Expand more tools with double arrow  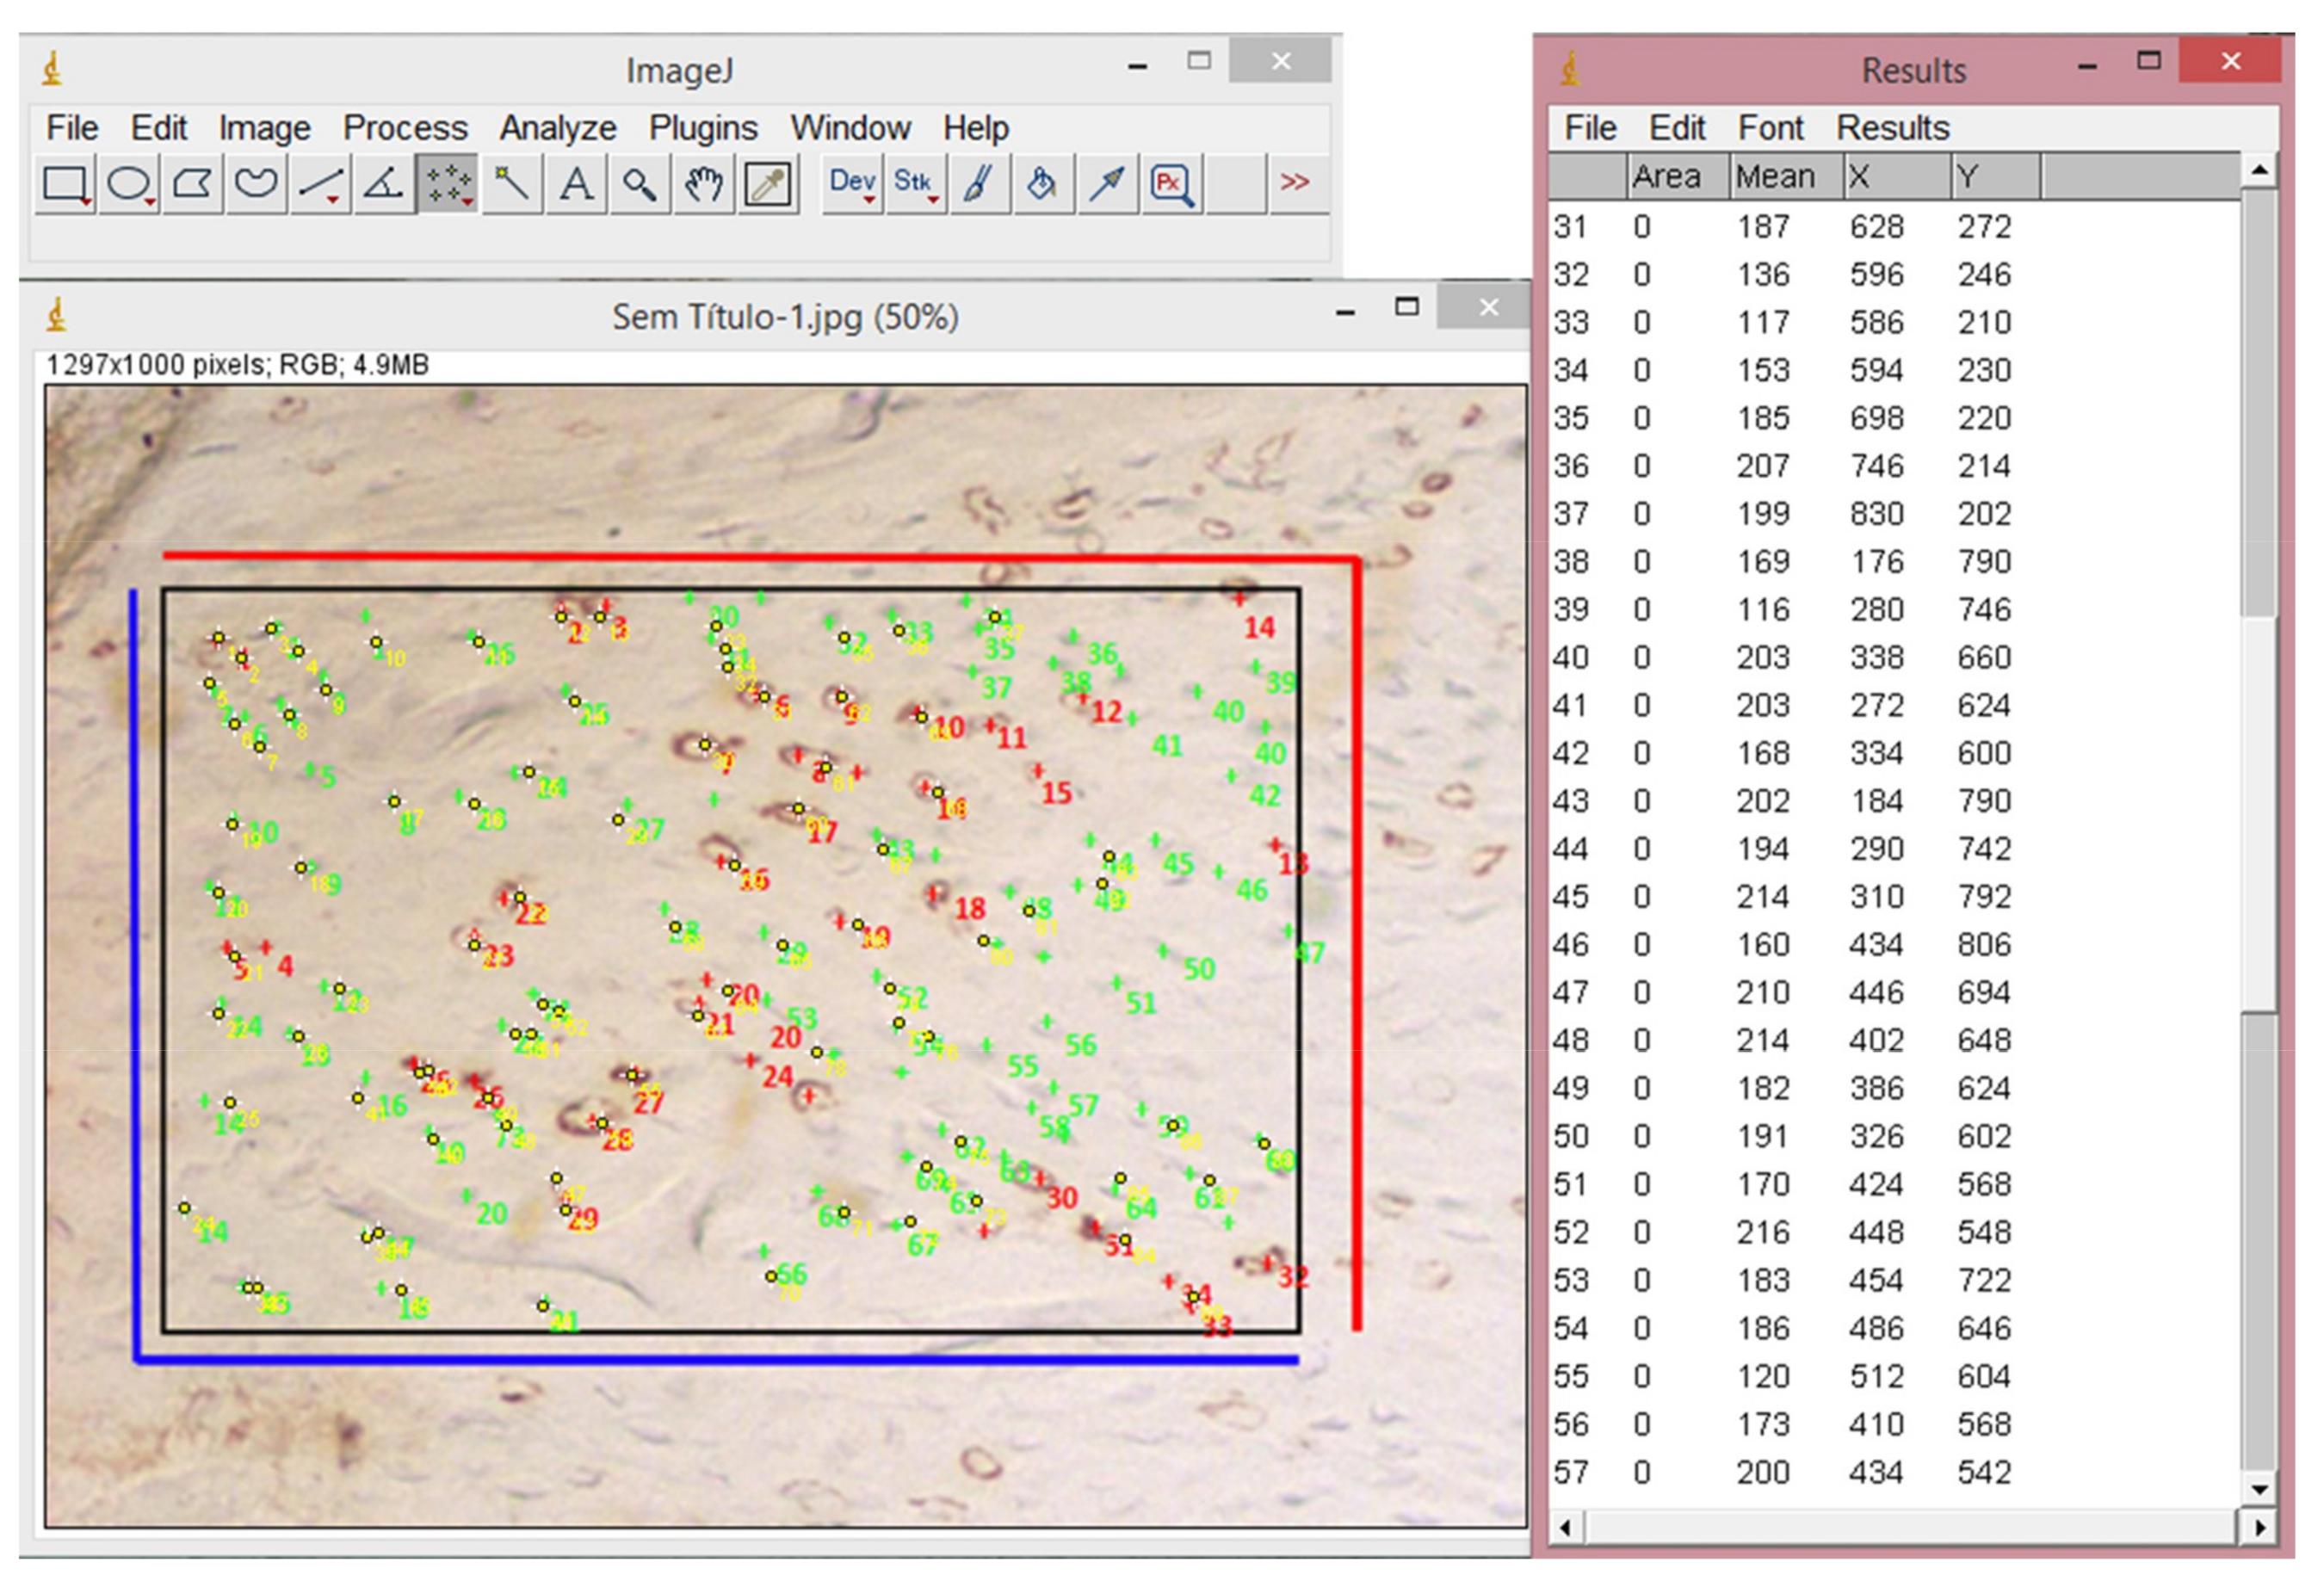click(1294, 182)
